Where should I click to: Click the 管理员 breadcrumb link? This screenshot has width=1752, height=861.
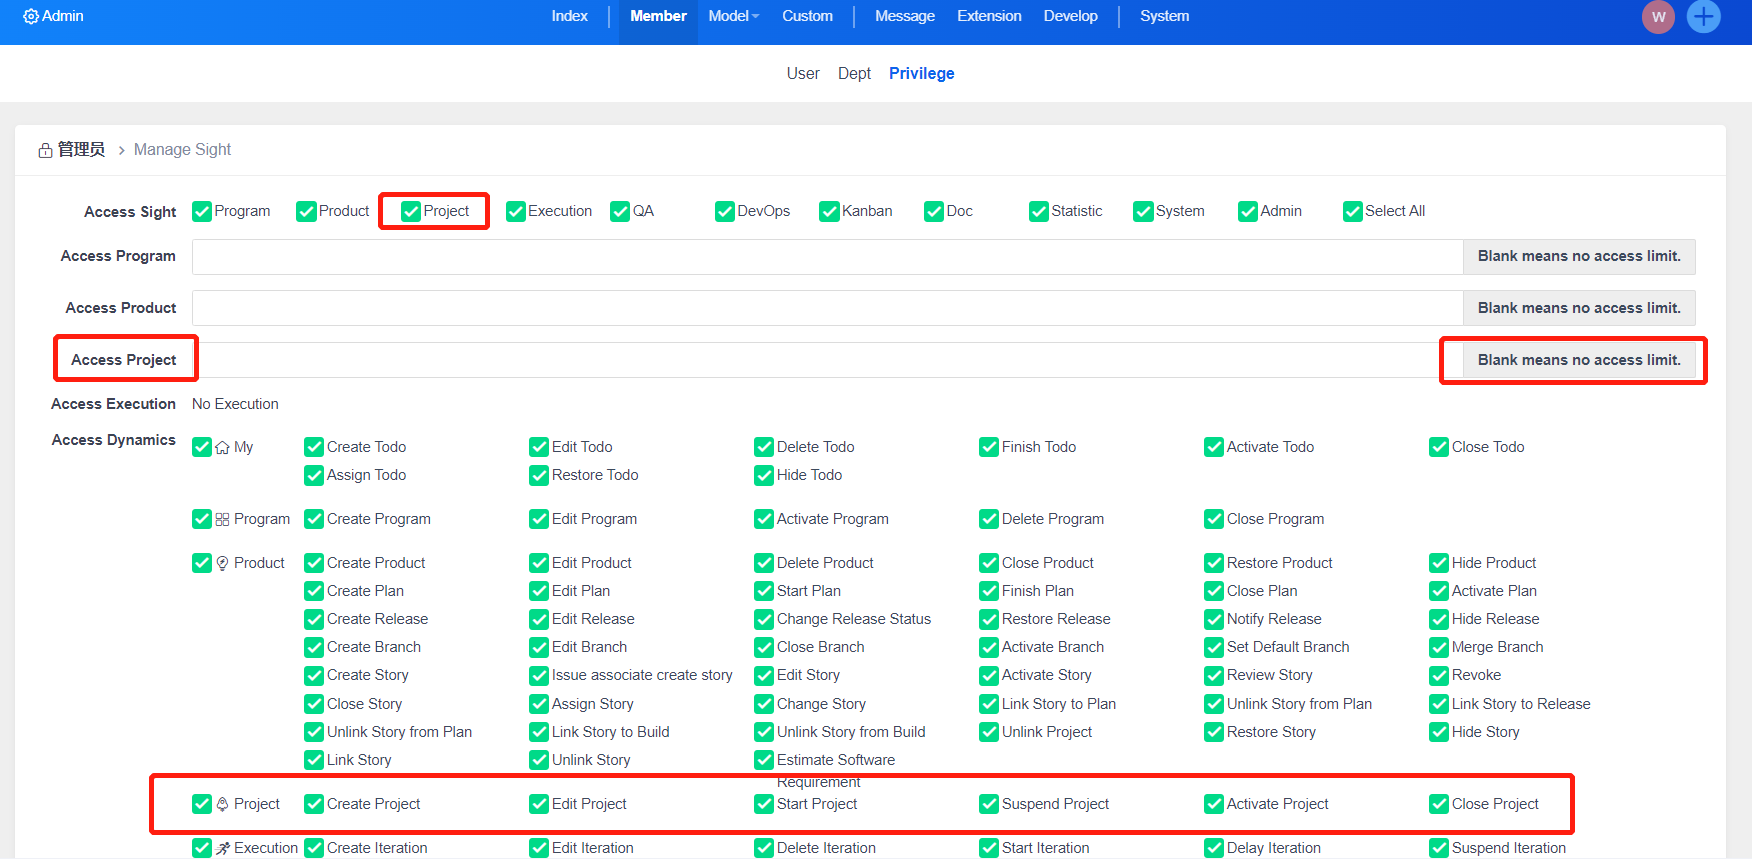point(81,150)
